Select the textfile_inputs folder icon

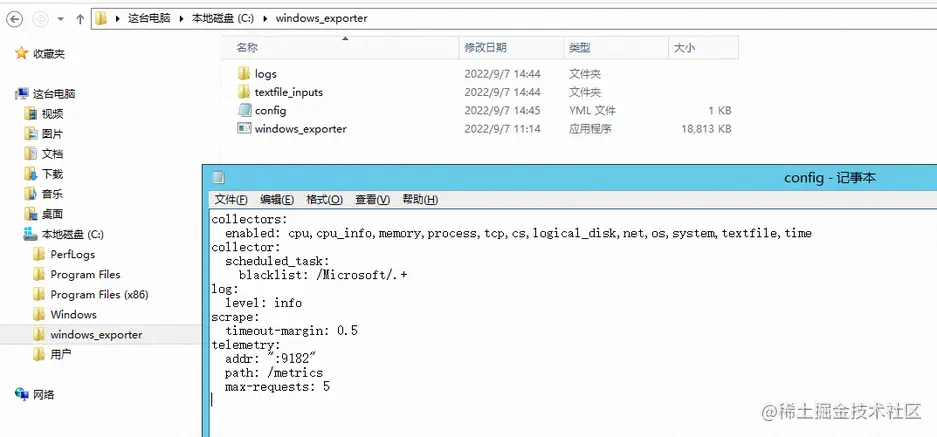coord(244,91)
